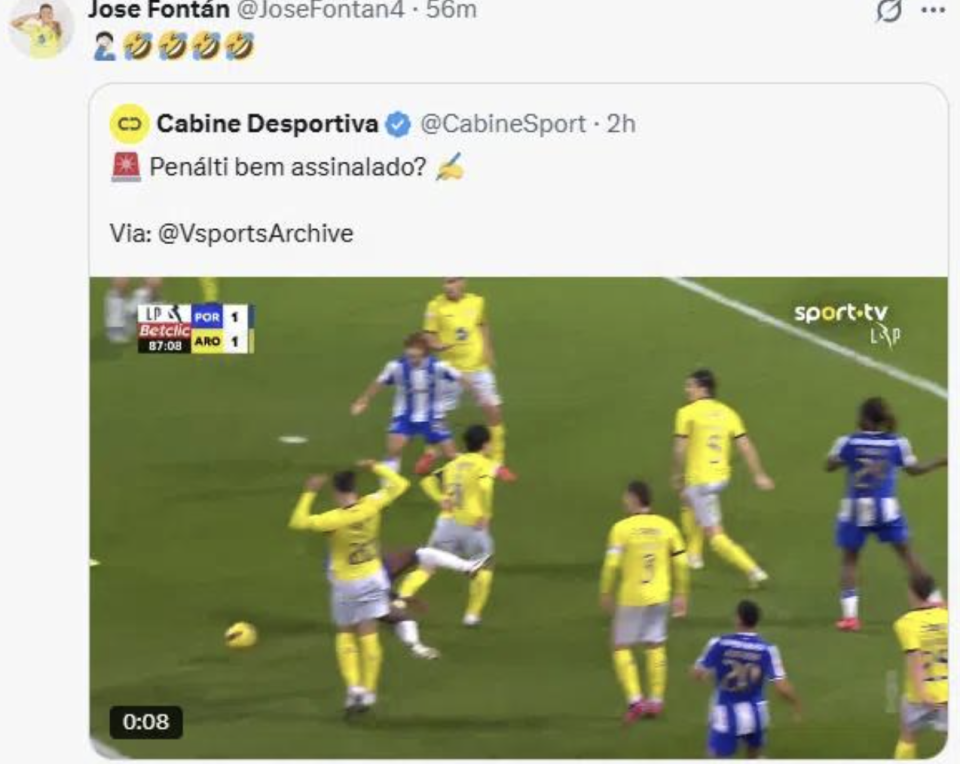Click the 0:08 video duration badge
This screenshot has height=764, width=960.
(146, 721)
